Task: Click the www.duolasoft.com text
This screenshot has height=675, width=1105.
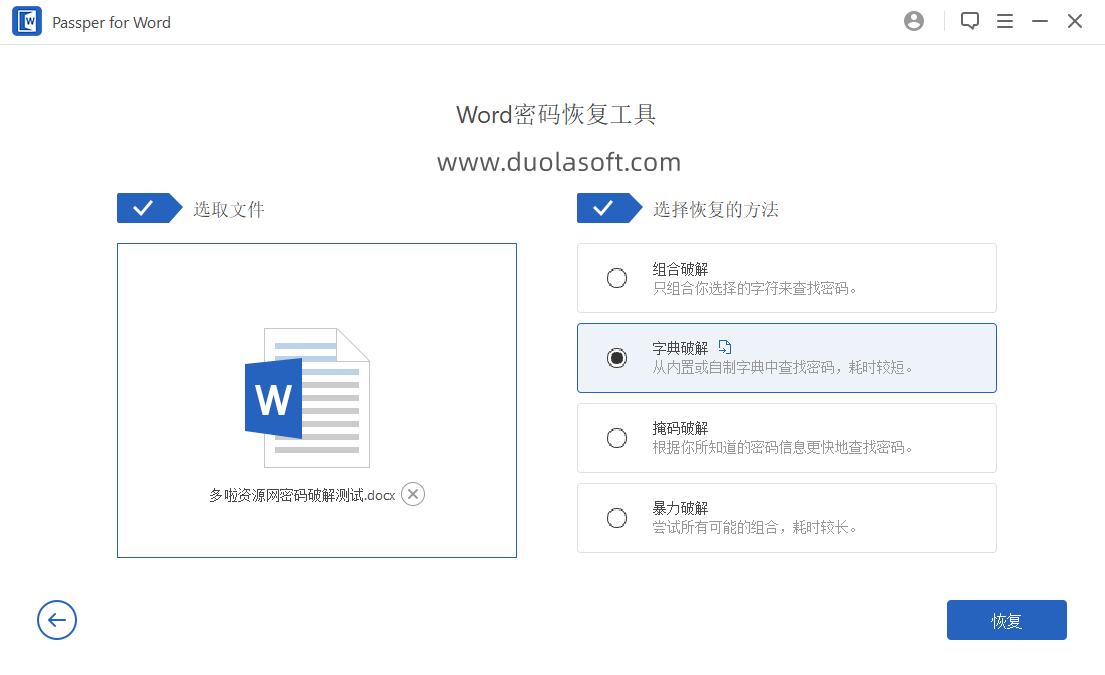Action: pyautogui.click(x=559, y=162)
